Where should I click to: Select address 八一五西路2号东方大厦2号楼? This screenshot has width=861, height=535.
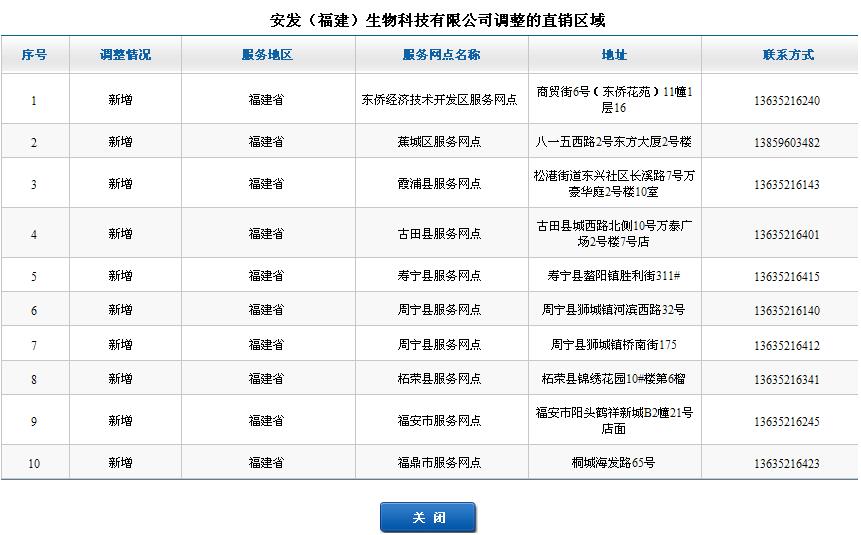click(x=614, y=142)
